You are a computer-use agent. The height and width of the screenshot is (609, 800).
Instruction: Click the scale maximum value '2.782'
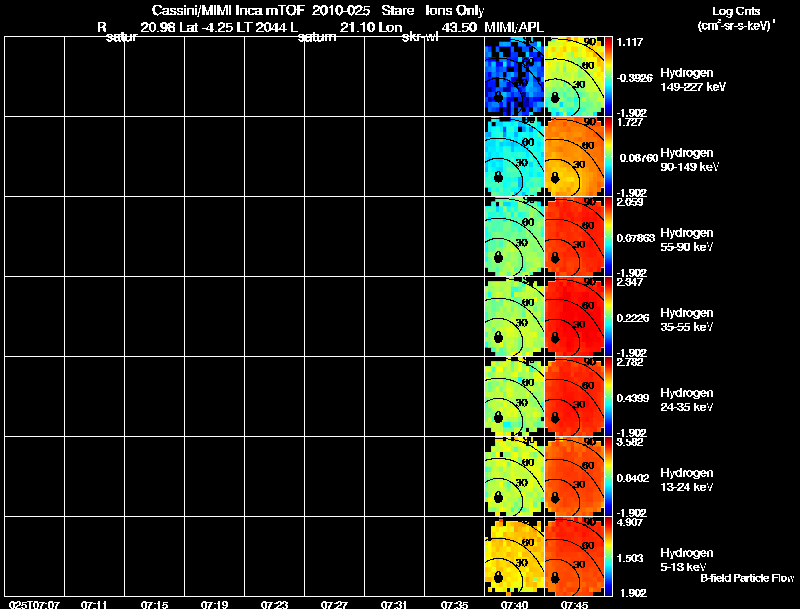[630, 363]
